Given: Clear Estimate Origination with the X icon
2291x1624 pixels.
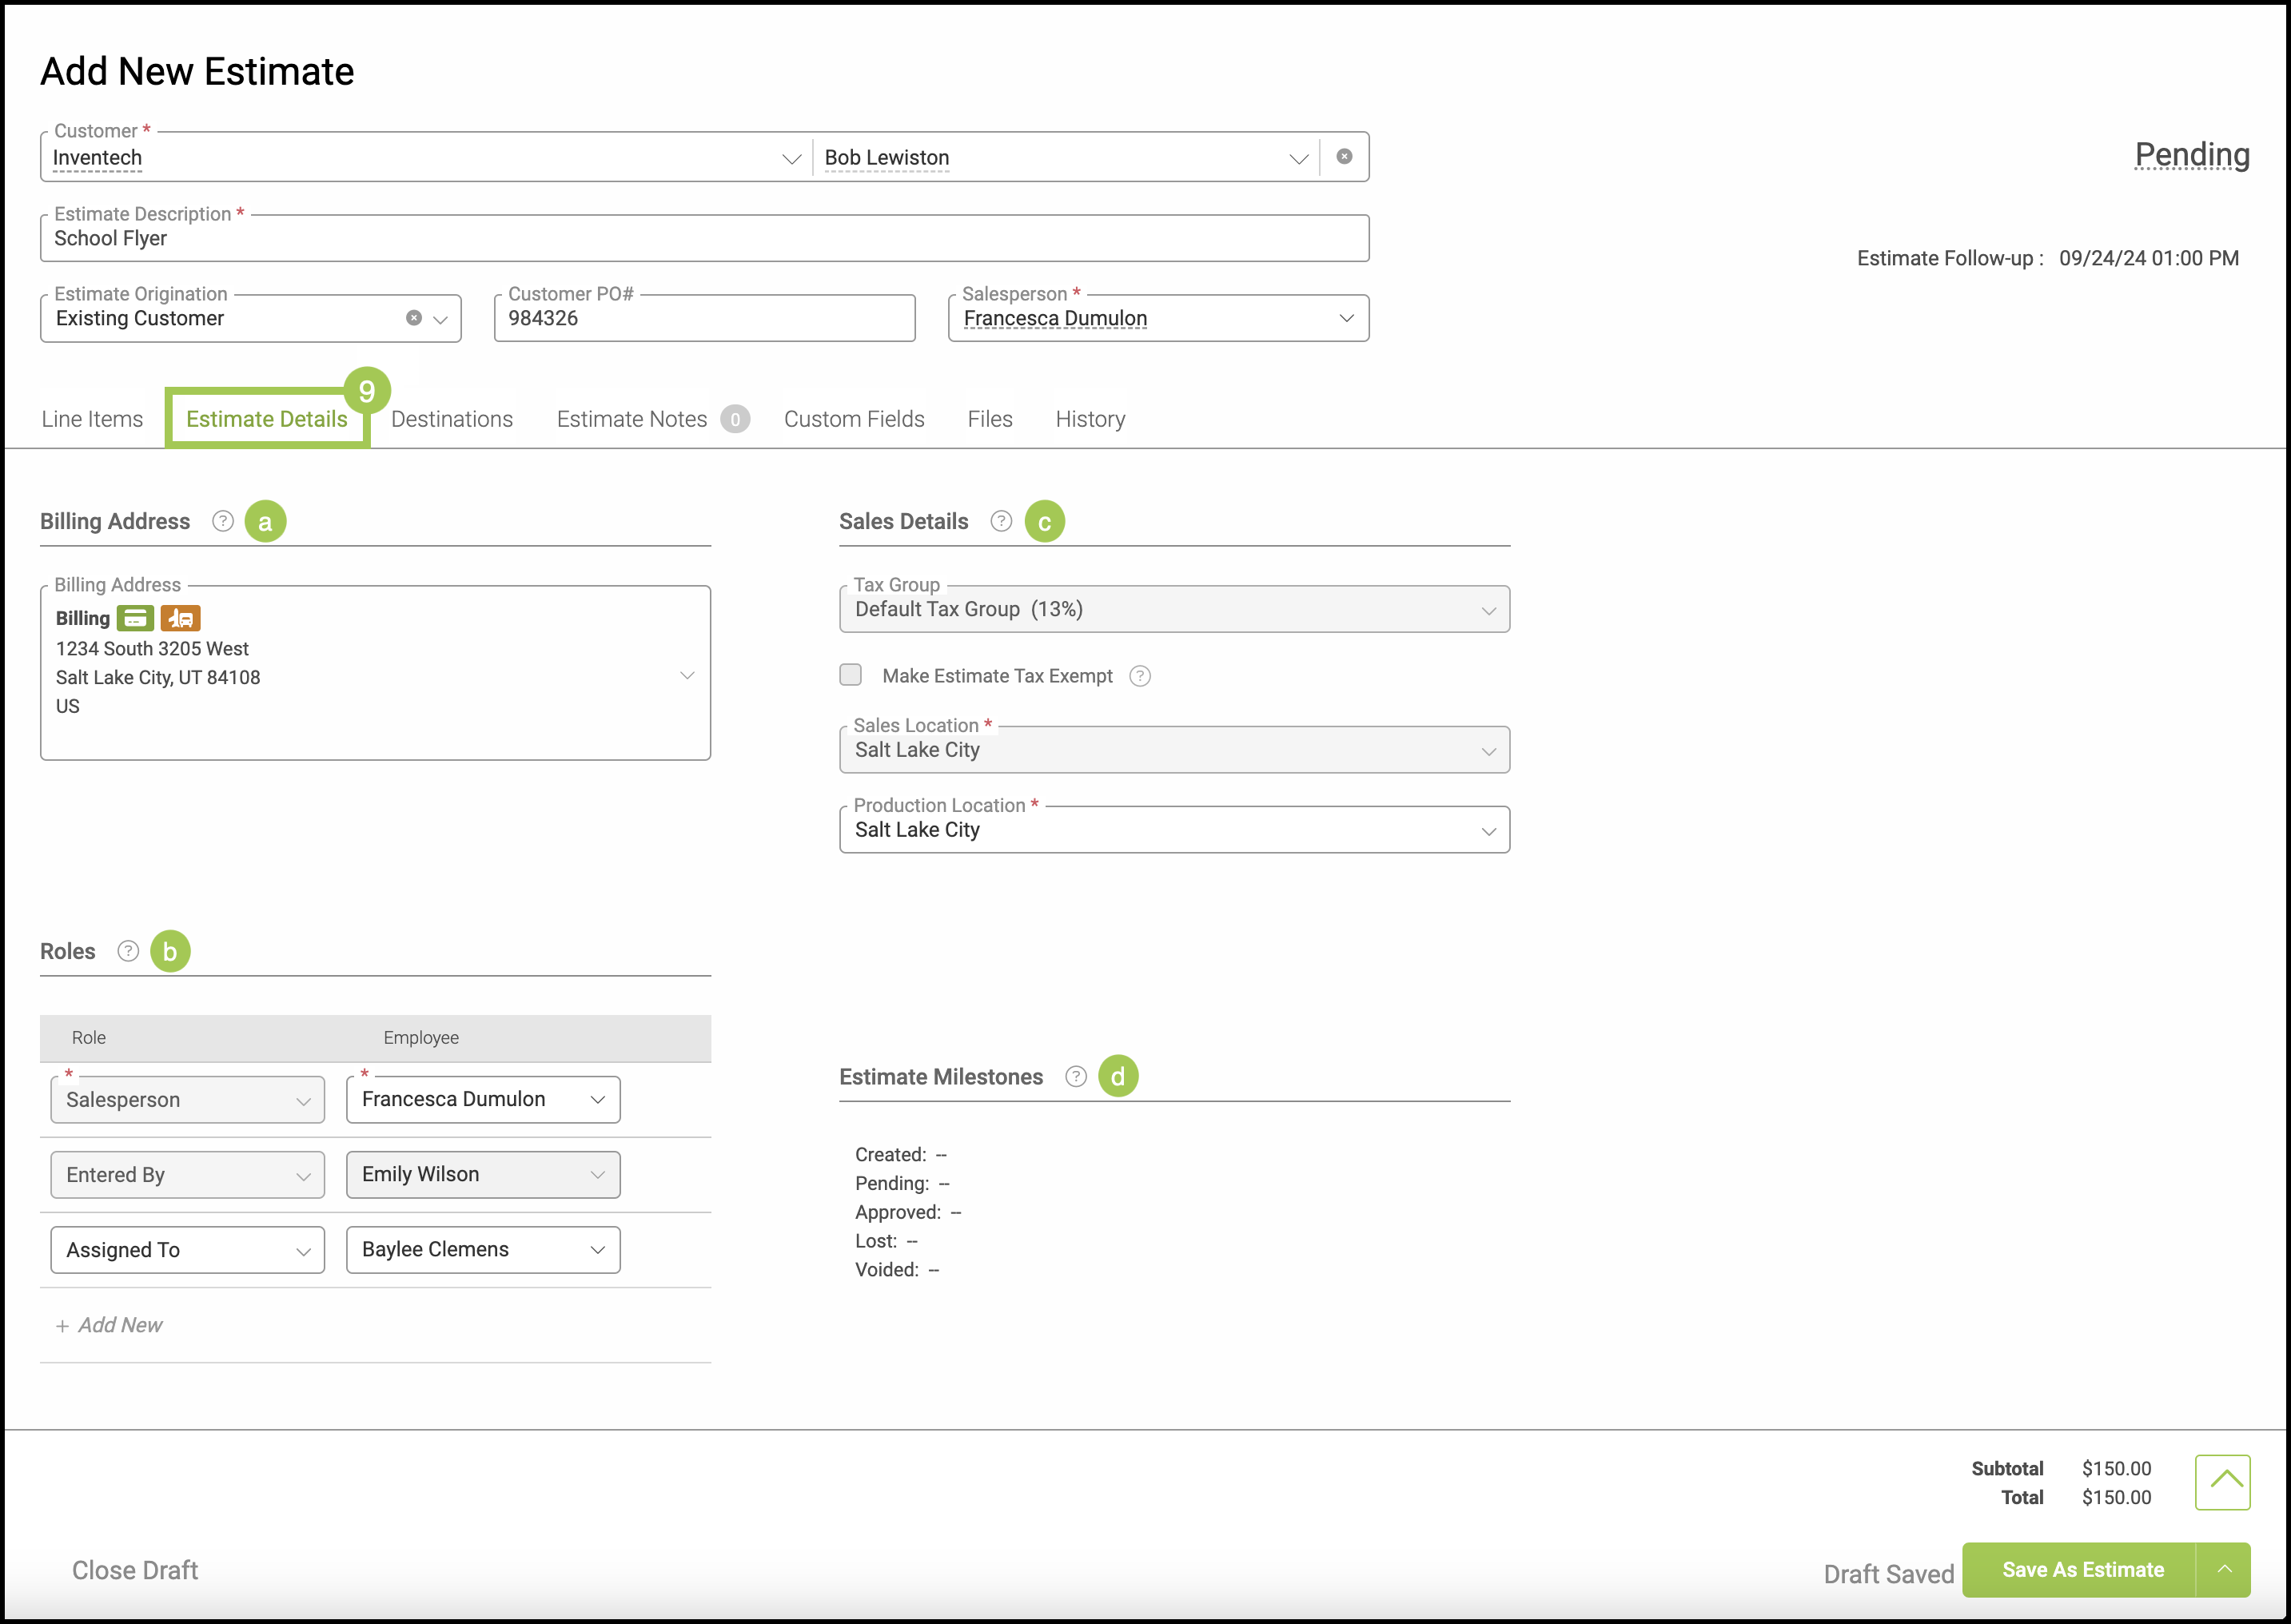Looking at the screenshot, I should pyautogui.click(x=414, y=318).
